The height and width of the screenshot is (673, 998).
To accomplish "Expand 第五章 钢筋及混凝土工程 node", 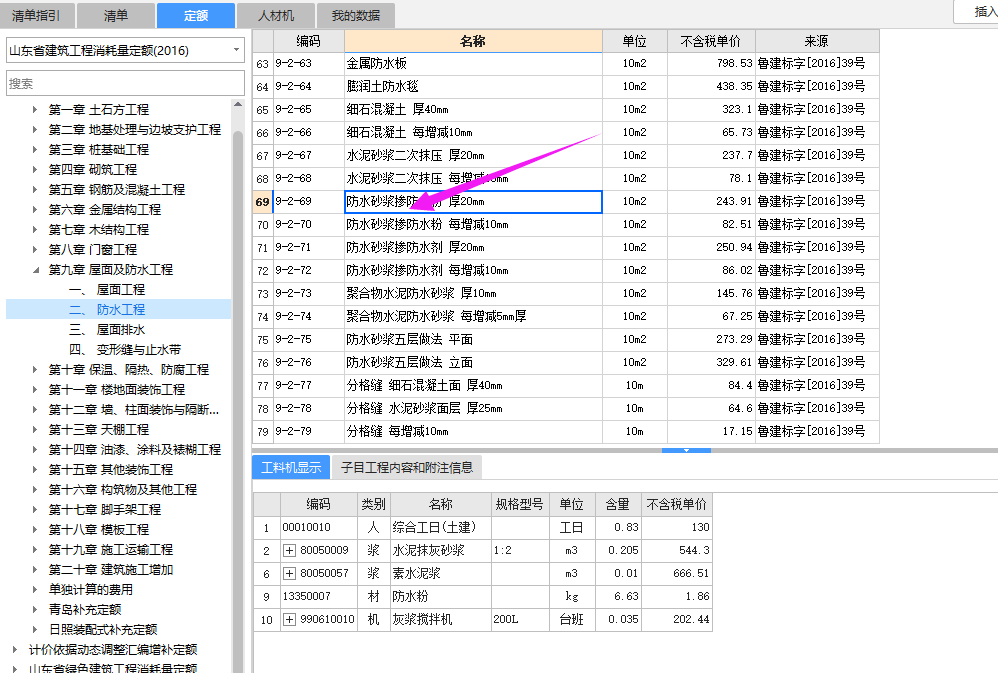I will click(x=35, y=190).
